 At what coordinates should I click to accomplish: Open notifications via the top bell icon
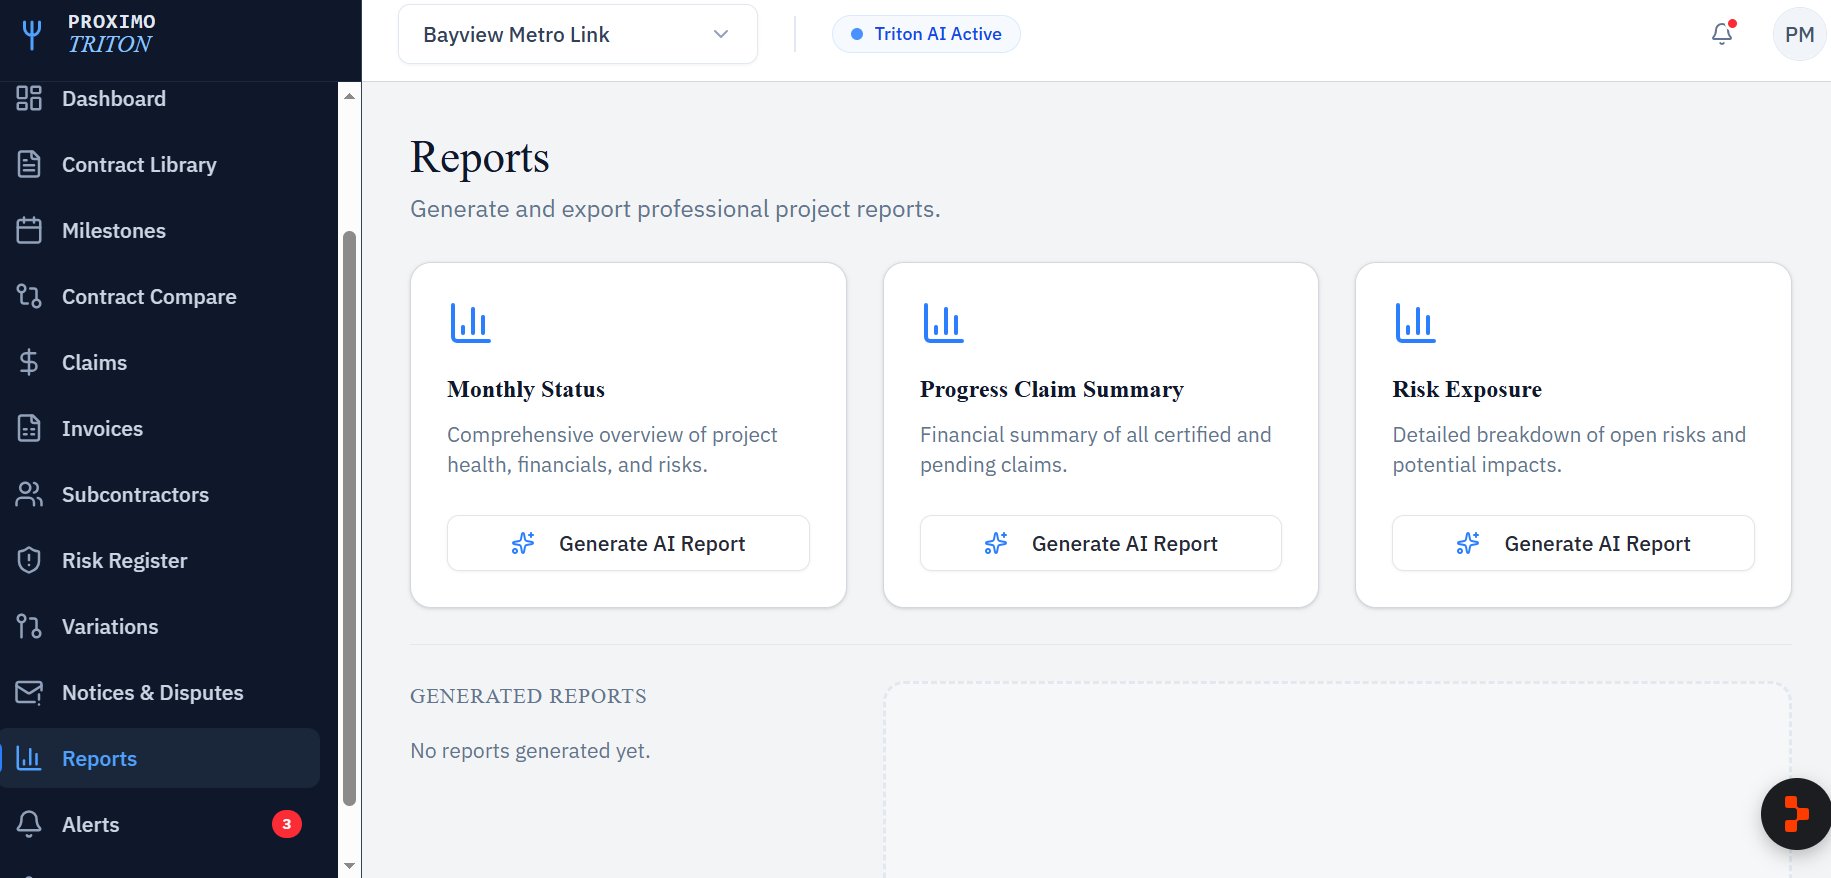[1722, 34]
